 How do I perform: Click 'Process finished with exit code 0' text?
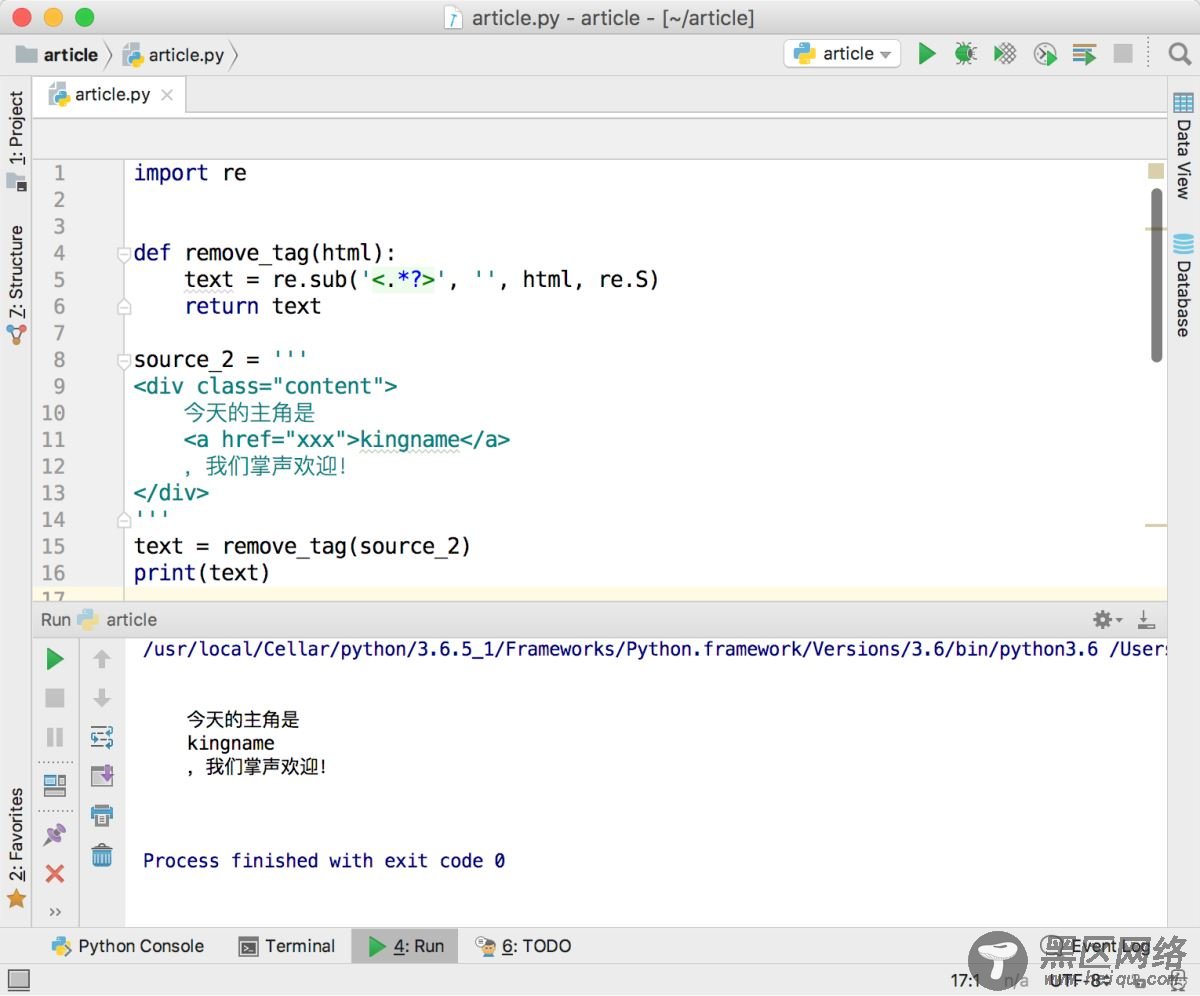pyautogui.click(x=324, y=860)
